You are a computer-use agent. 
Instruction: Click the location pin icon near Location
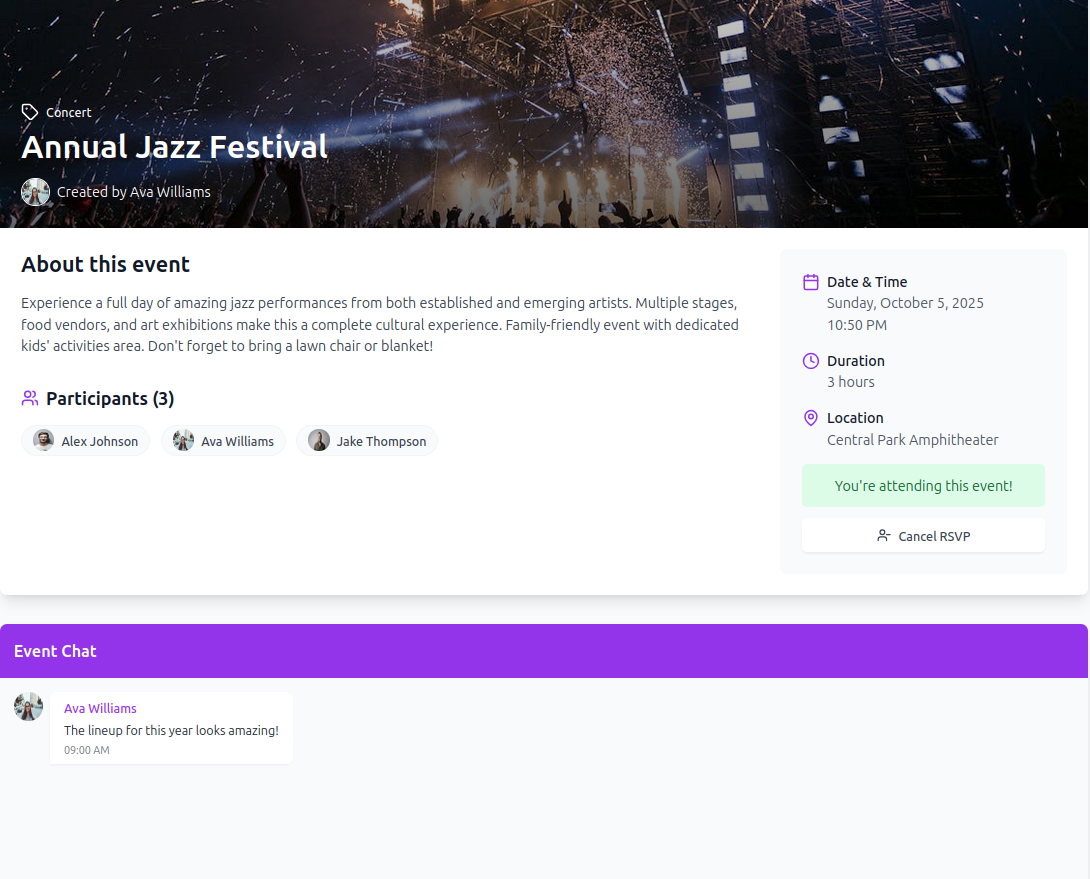click(811, 418)
